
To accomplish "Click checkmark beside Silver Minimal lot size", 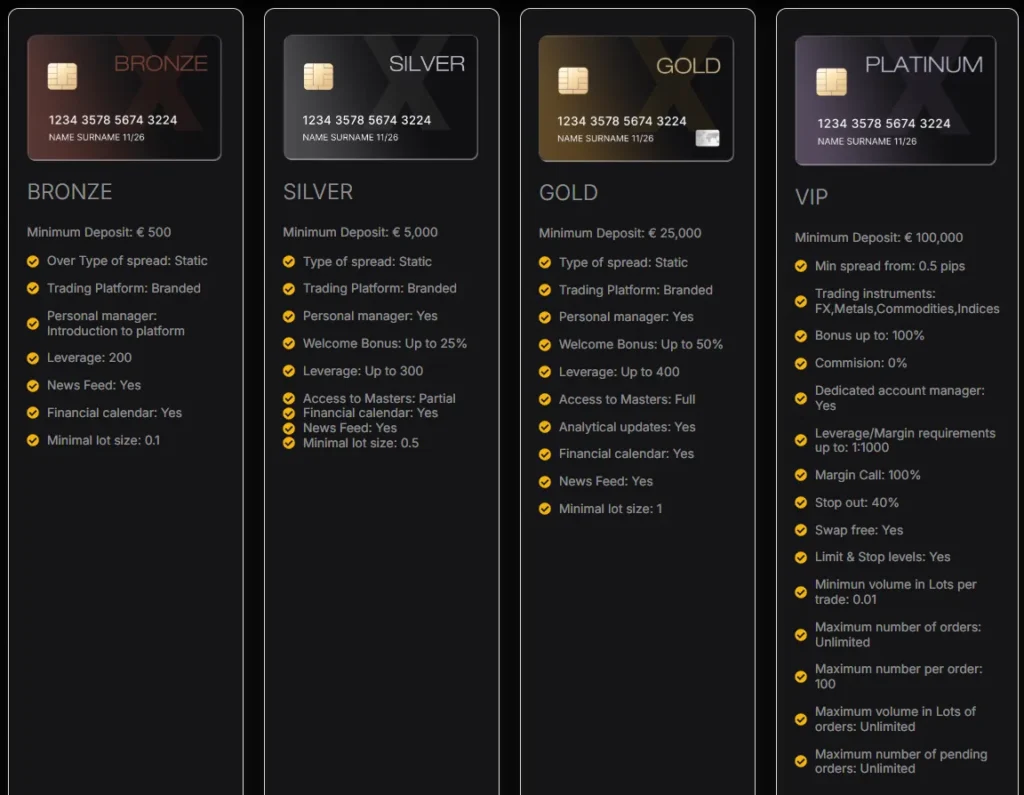I will 289,443.
